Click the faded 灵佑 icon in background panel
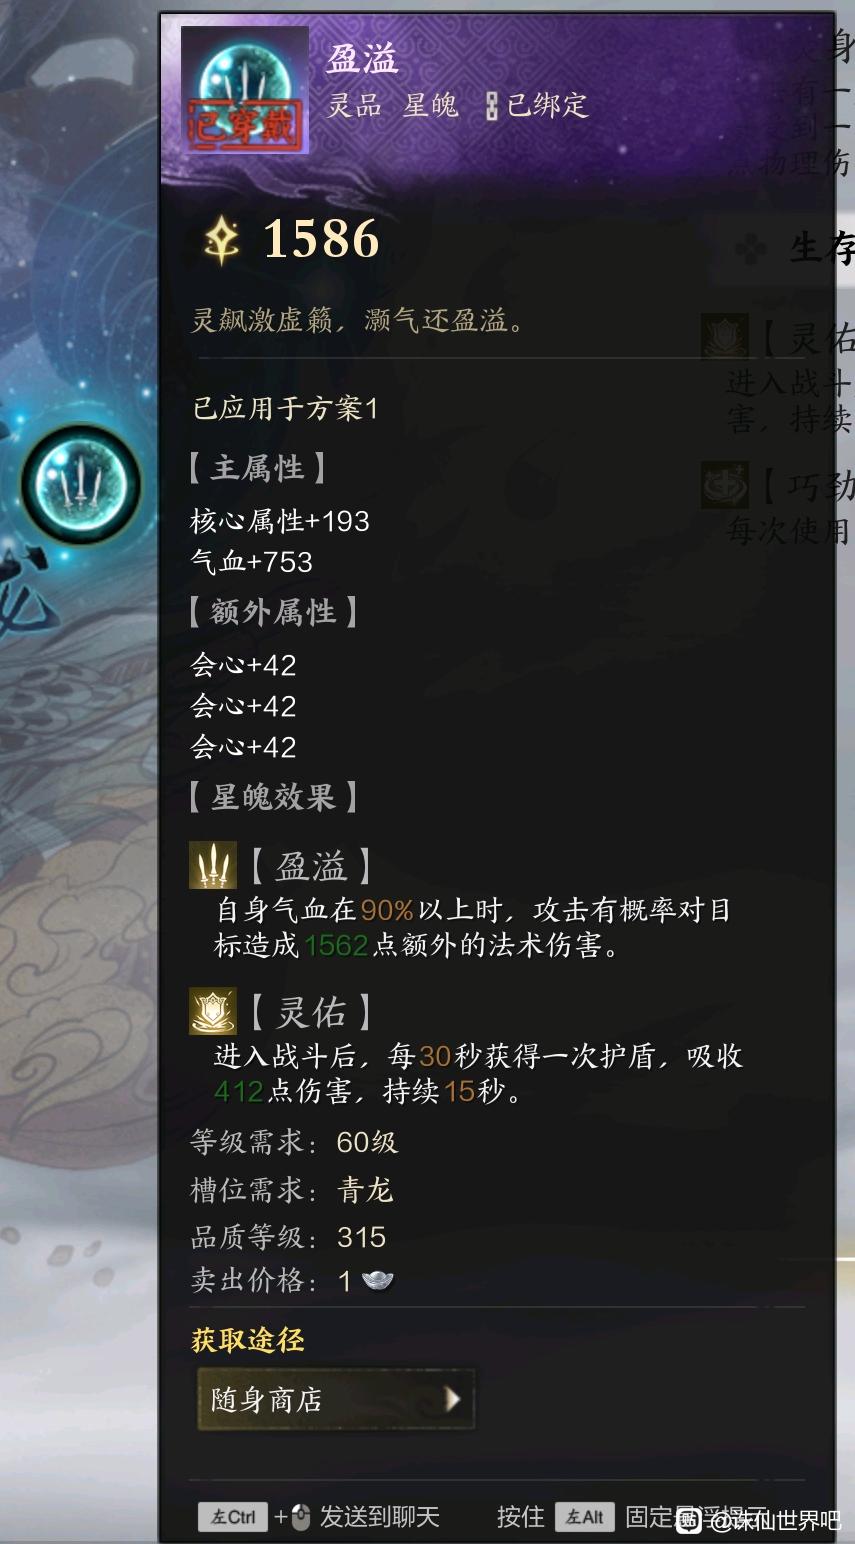 725,337
